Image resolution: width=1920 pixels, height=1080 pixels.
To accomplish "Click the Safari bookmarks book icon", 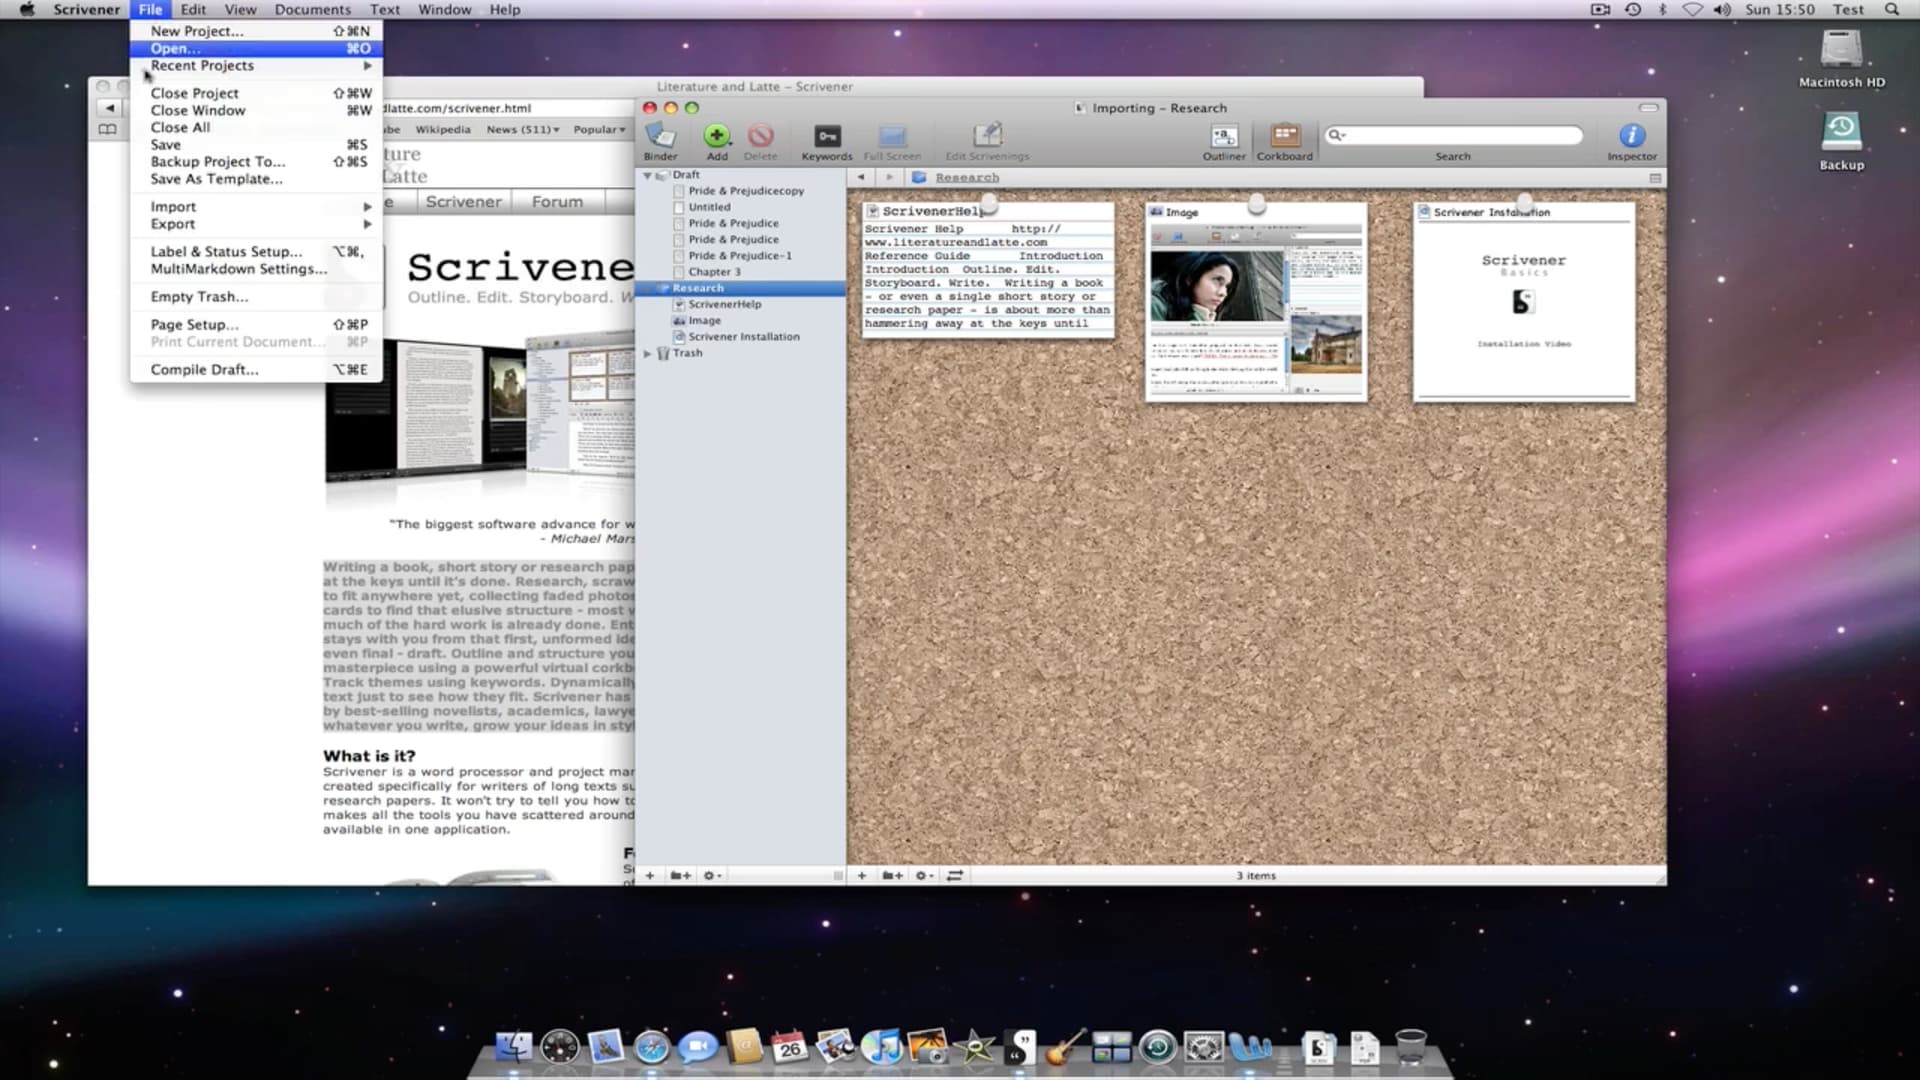I will 107,129.
